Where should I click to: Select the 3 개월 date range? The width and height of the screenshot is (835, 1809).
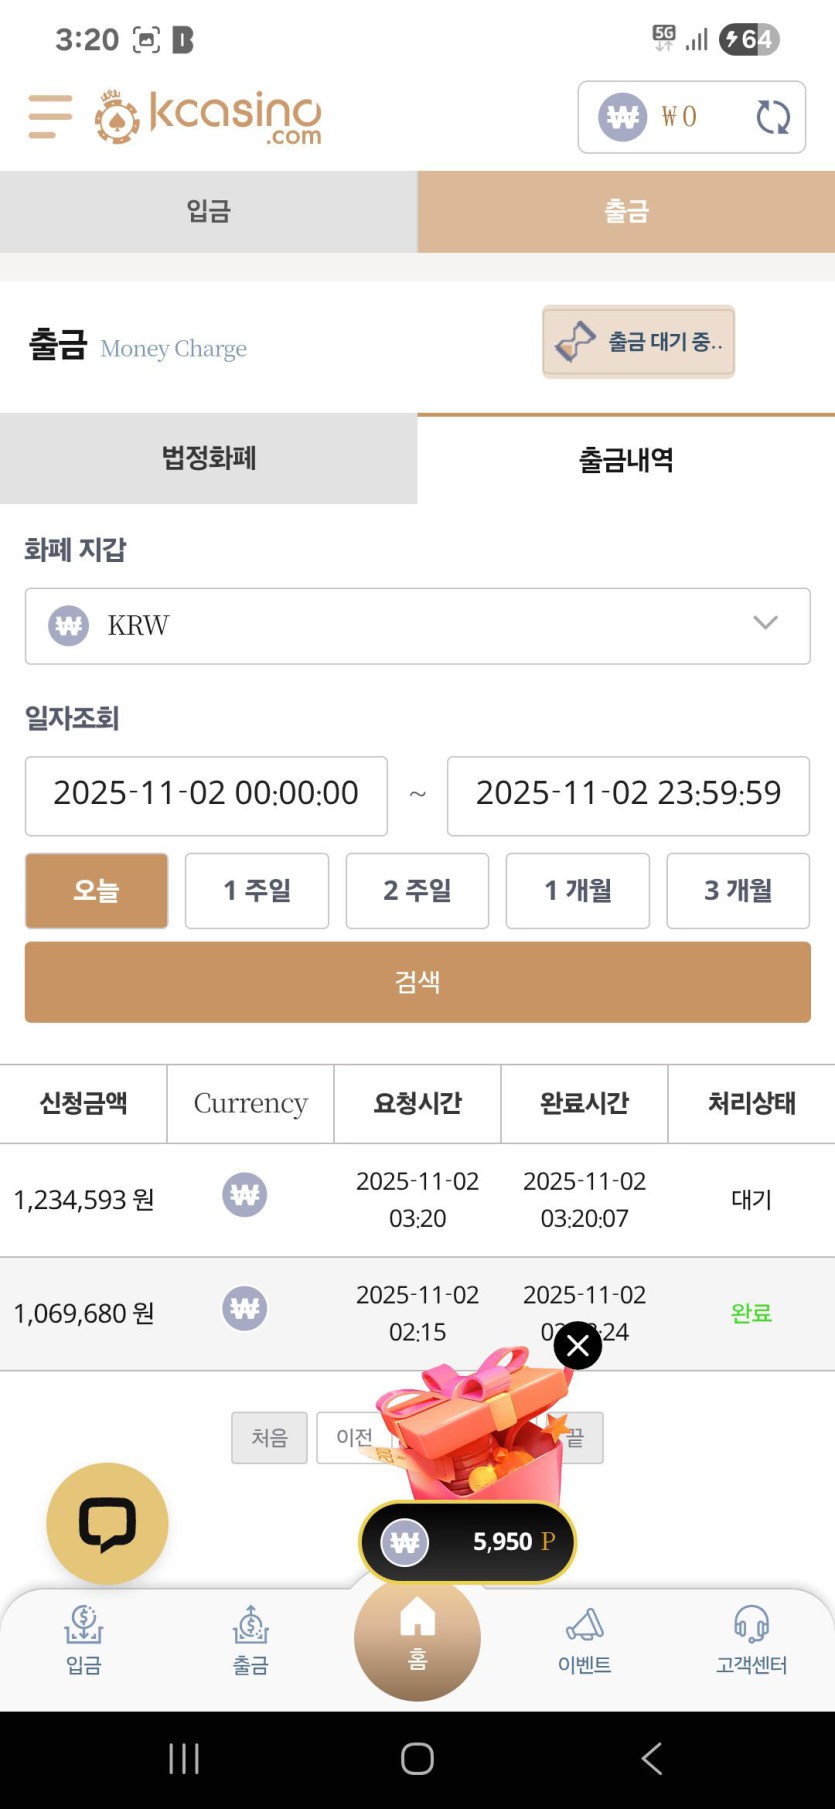738,890
